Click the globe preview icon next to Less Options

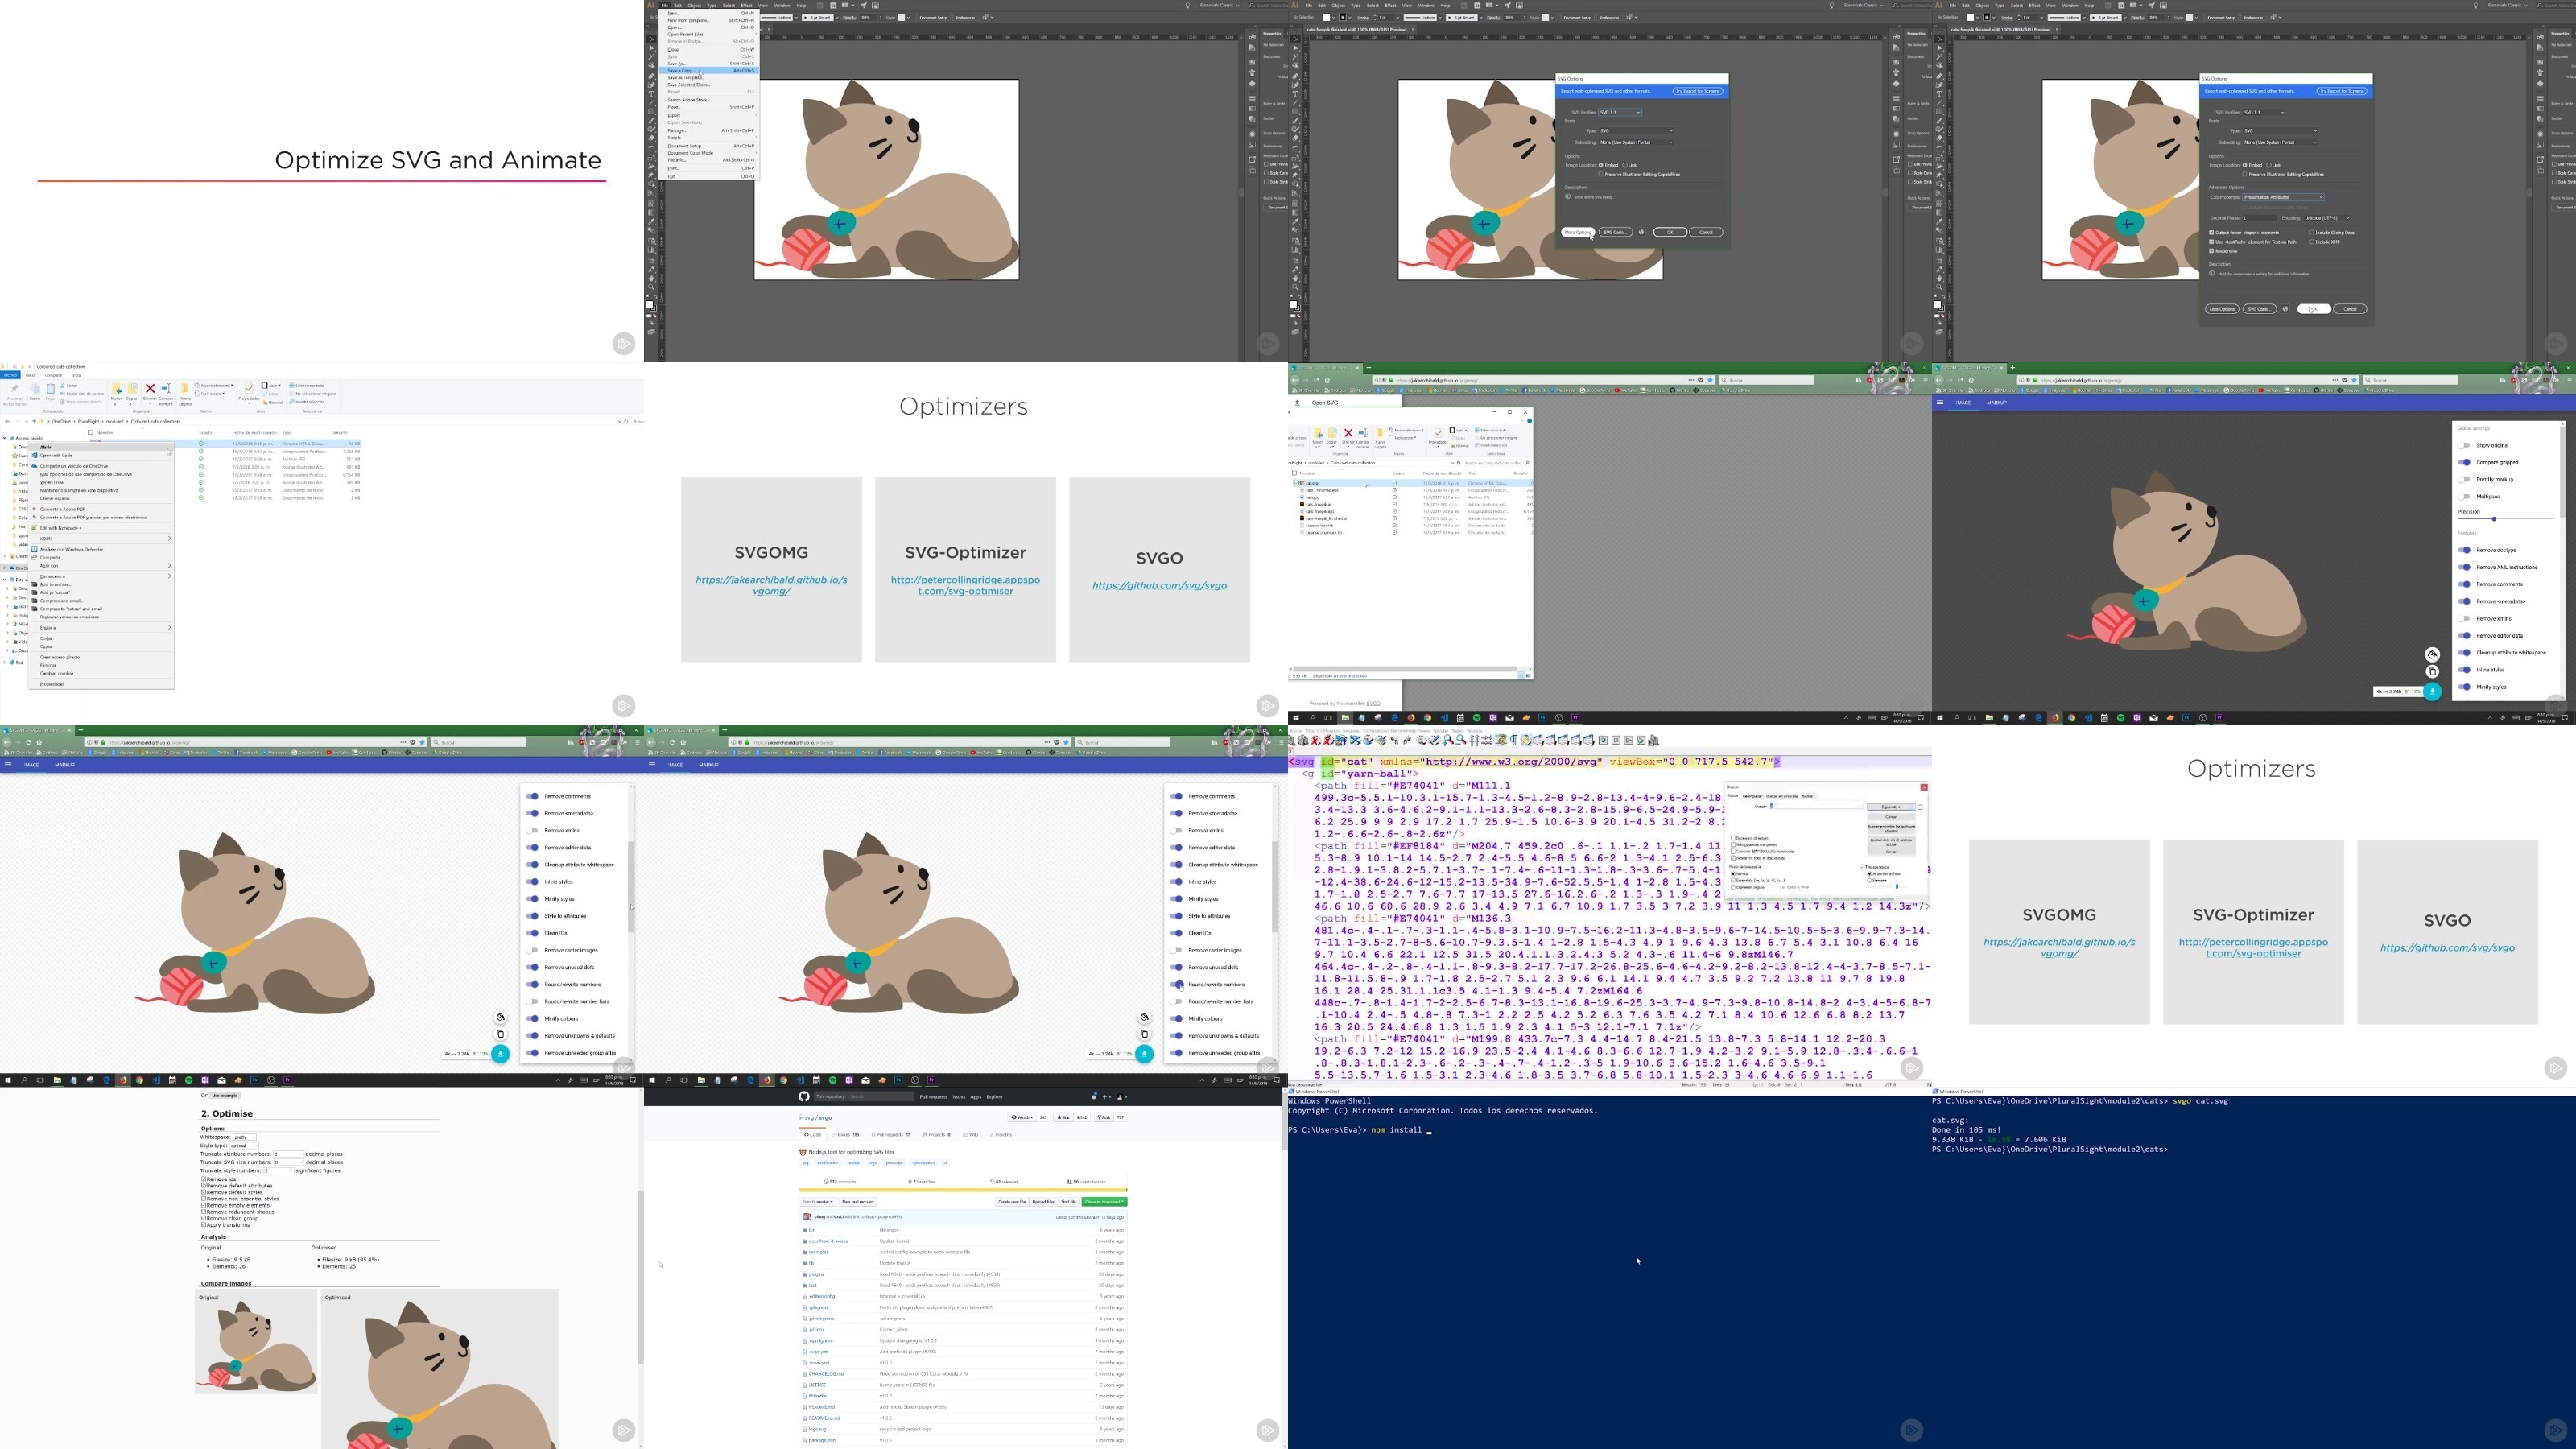[2285, 309]
